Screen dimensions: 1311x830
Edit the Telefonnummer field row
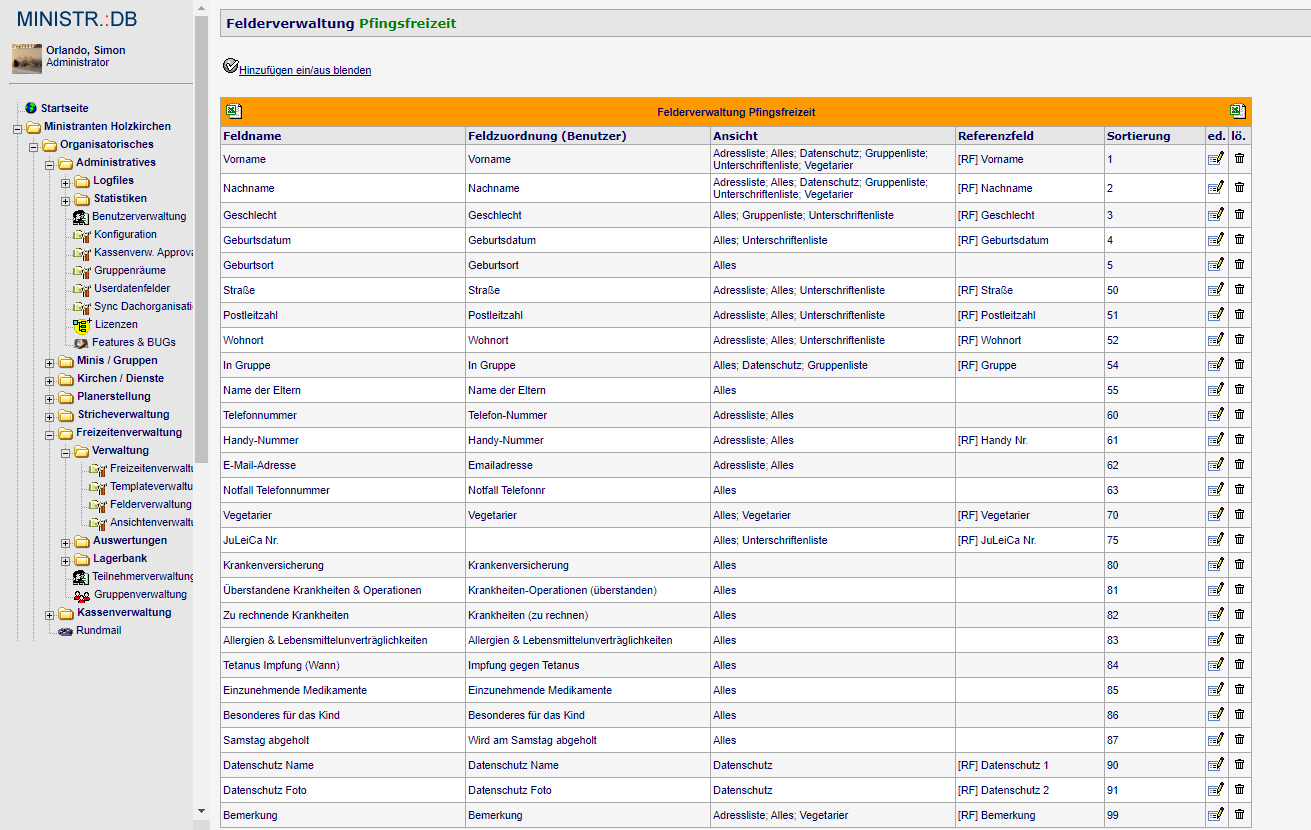pyautogui.click(x=1216, y=414)
